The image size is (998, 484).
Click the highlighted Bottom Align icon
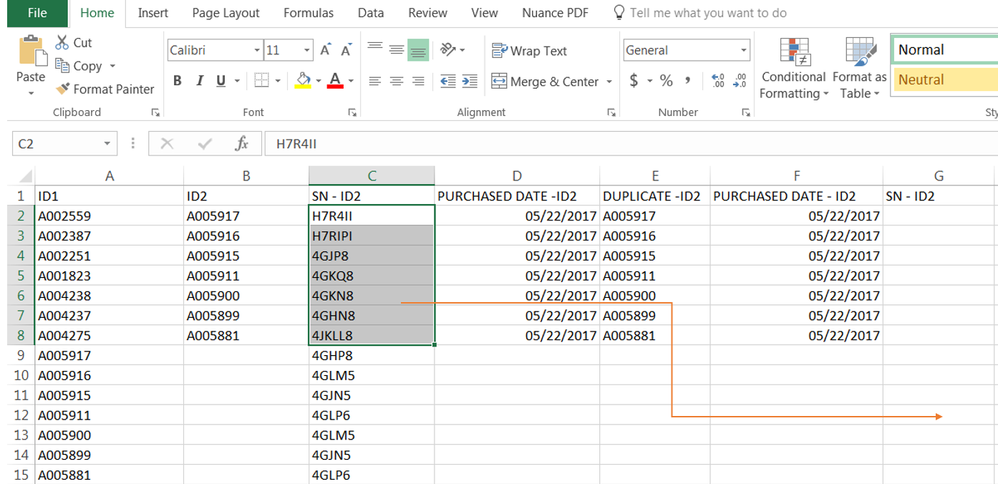(418, 50)
